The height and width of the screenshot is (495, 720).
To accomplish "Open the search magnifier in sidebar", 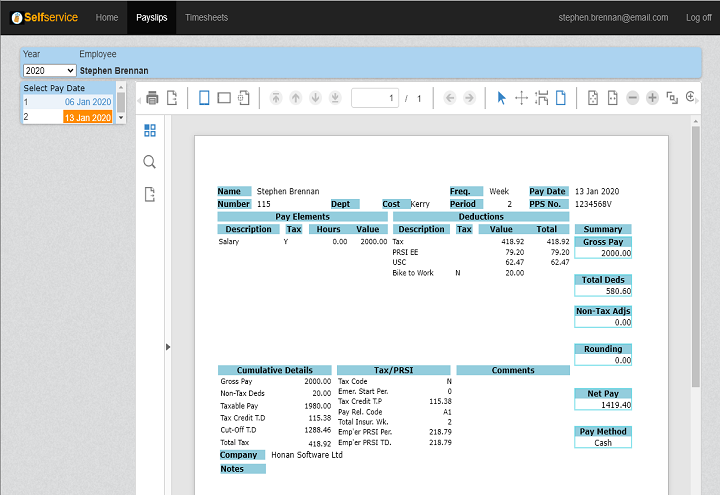I will (150, 162).
